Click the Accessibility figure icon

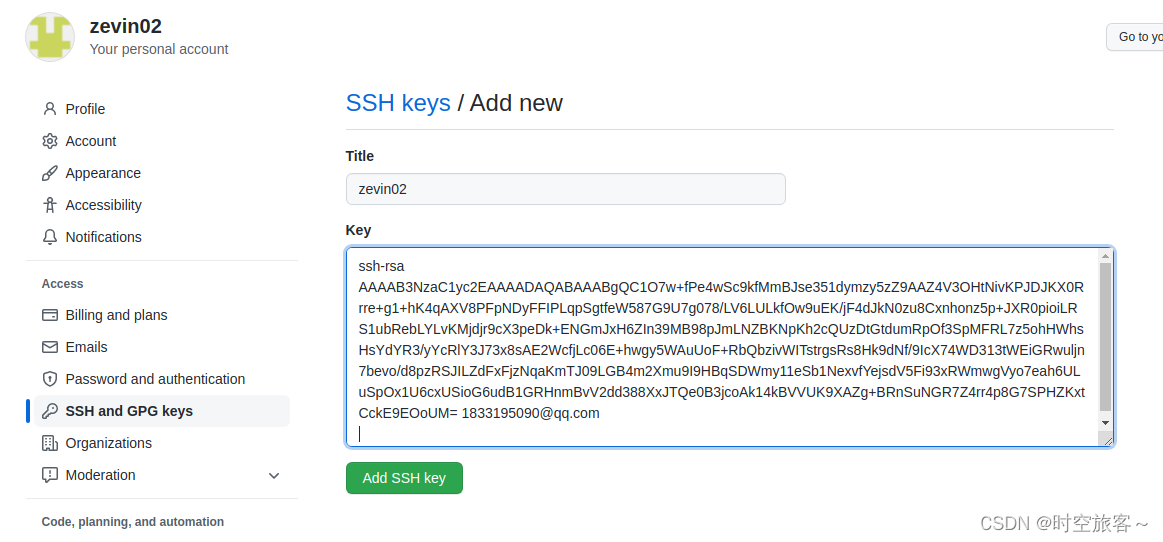(x=50, y=205)
